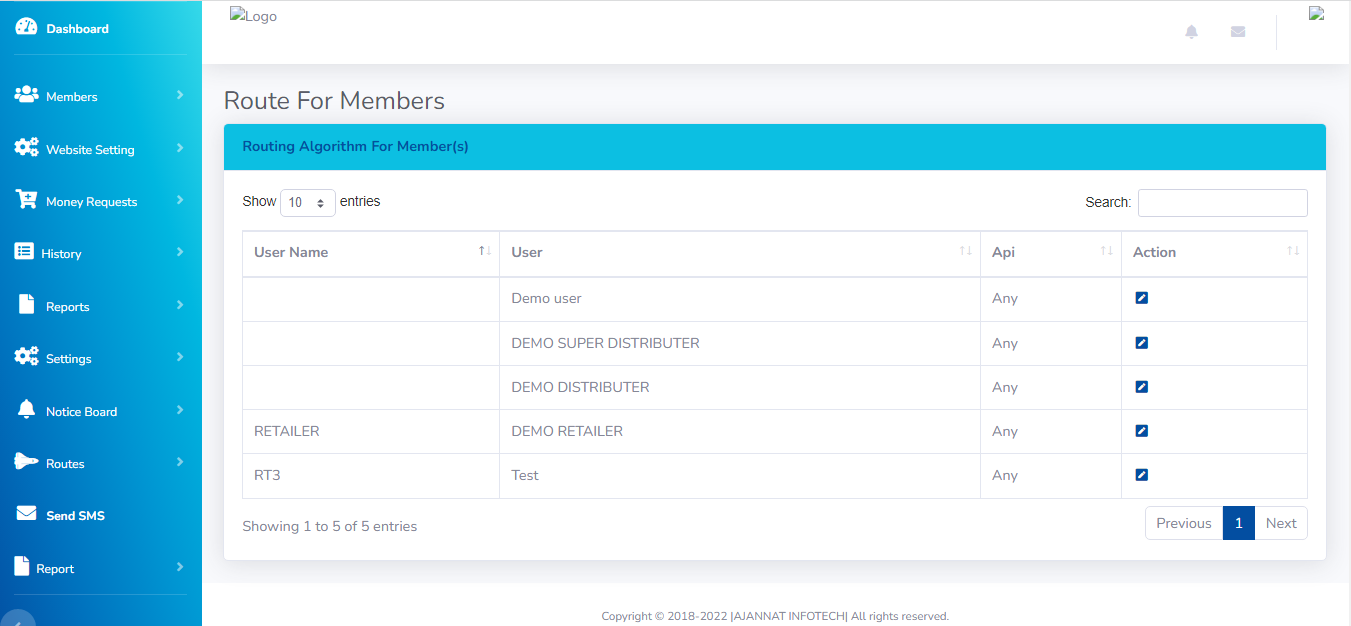Edit route for DEMO RETAILER row

tap(1141, 431)
